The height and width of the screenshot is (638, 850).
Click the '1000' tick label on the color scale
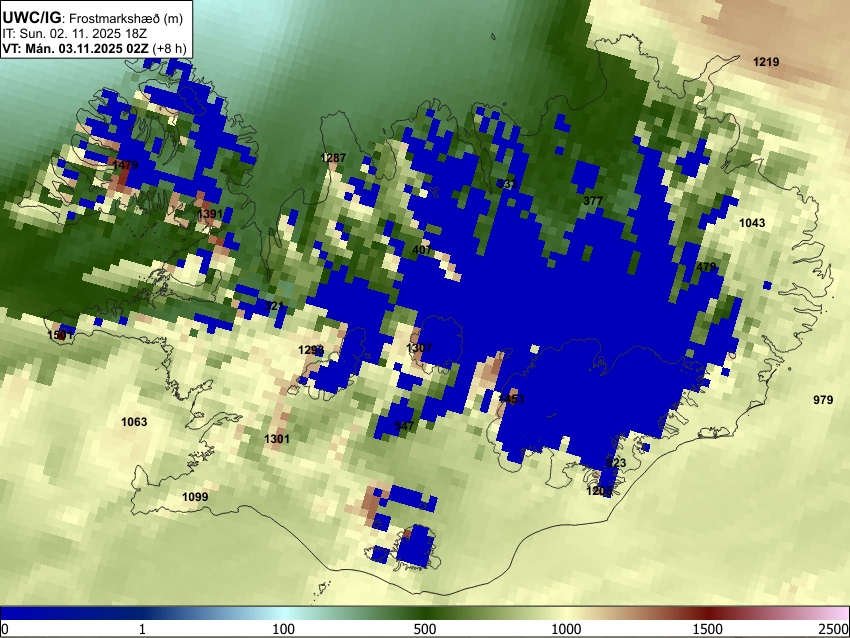pyautogui.click(x=566, y=629)
